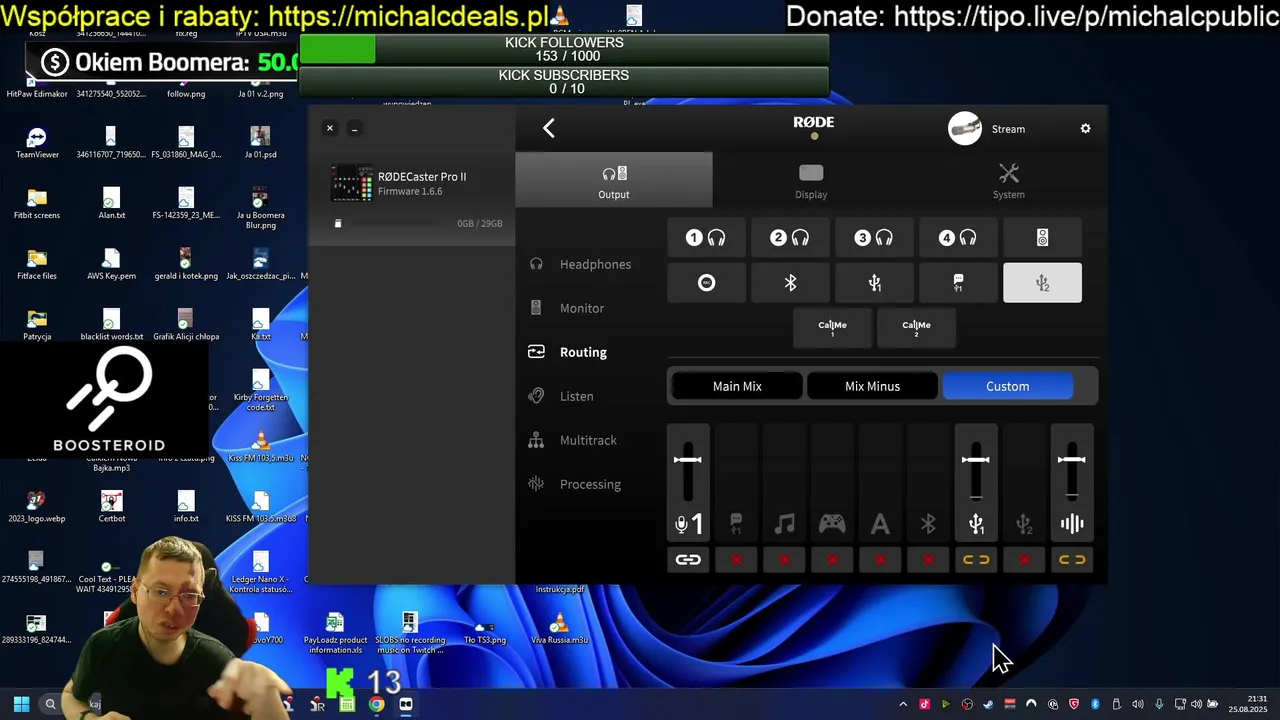Select the Certbot desktop icon
Screen dimensions: 1280x720
pyautogui.click(x=112, y=507)
